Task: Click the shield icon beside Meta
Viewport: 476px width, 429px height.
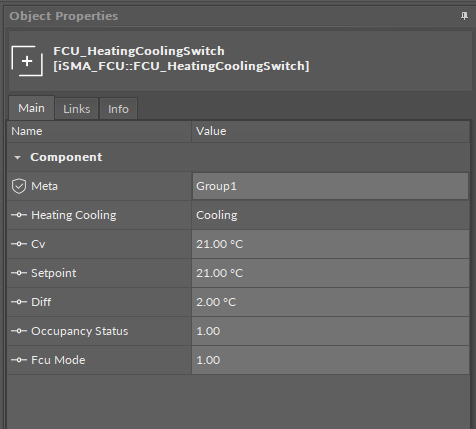Action: point(19,186)
